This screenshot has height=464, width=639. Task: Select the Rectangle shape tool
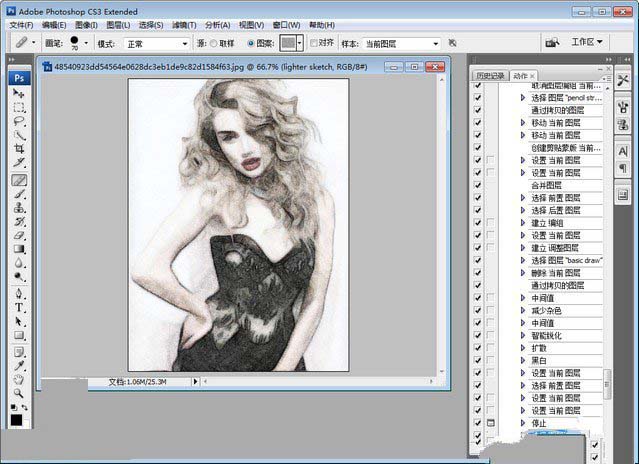coord(19,335)
